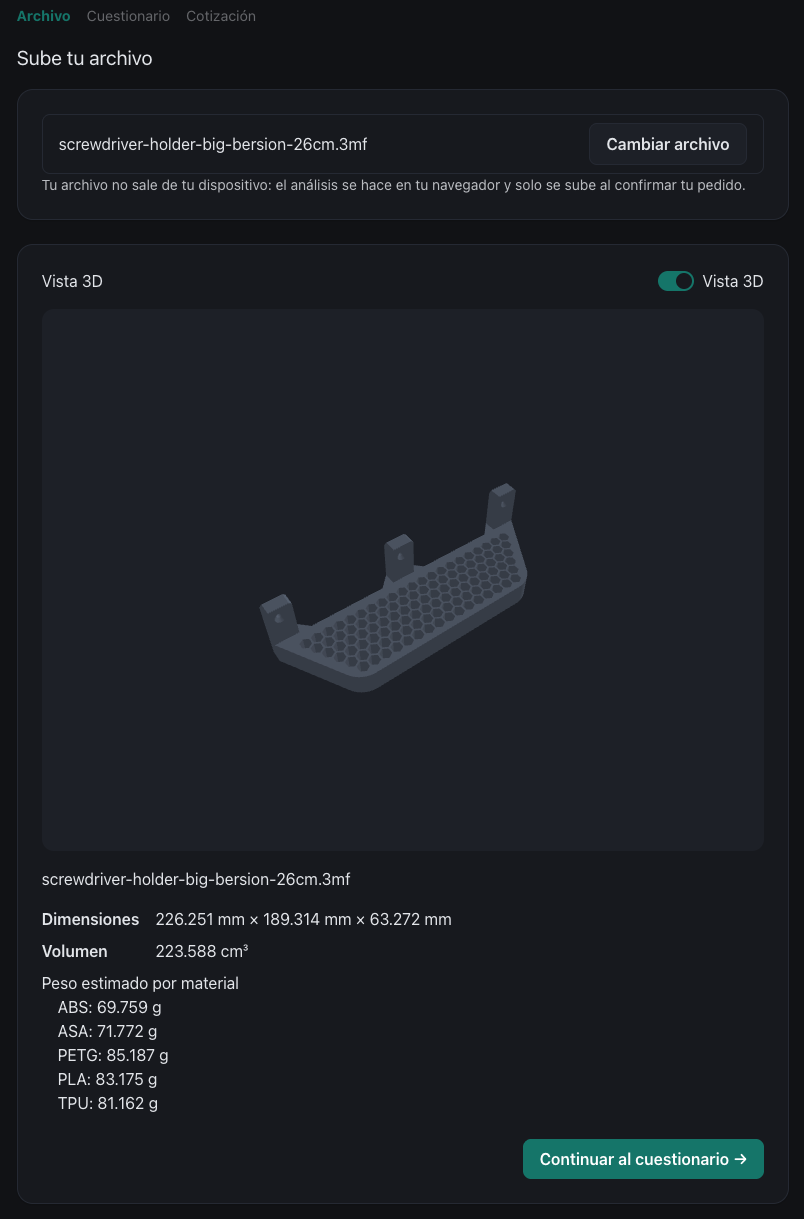
Task: Continue to the questionnaire with Continuar al cuestionario
Action: tap(643, 1159)
